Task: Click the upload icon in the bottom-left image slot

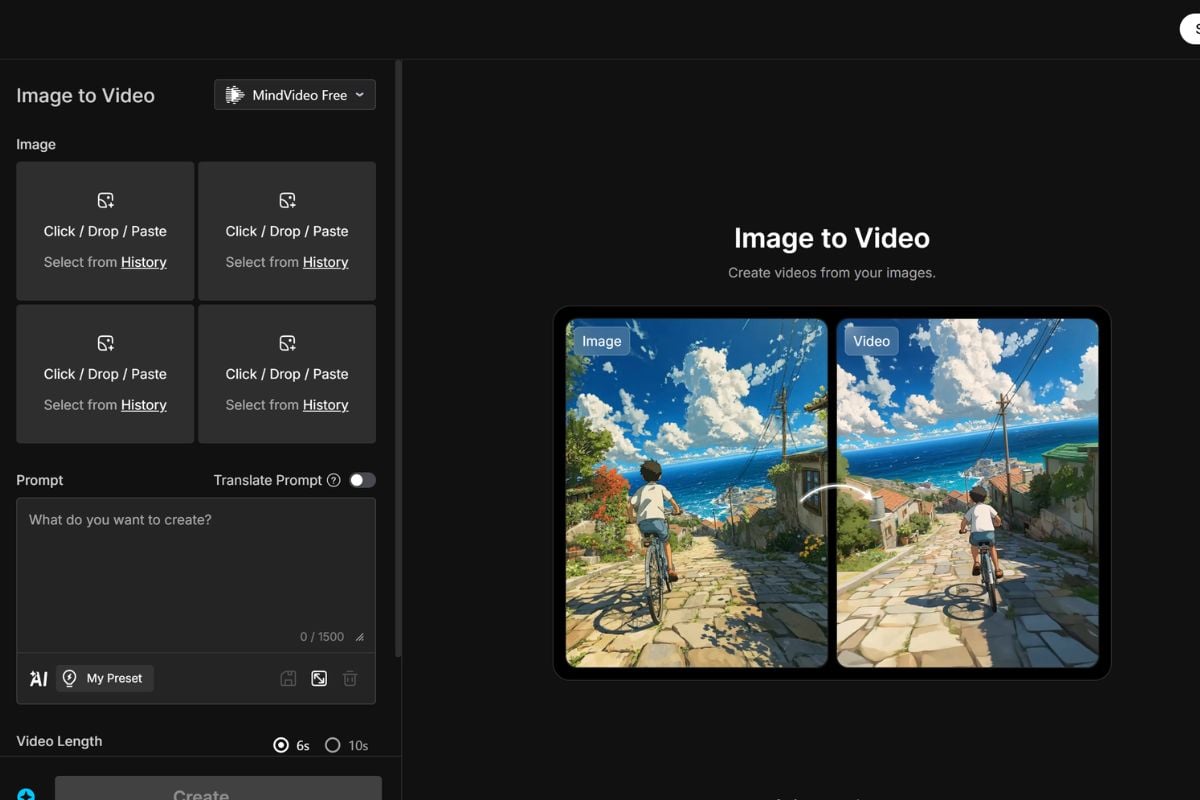Action: click(105, 343)
